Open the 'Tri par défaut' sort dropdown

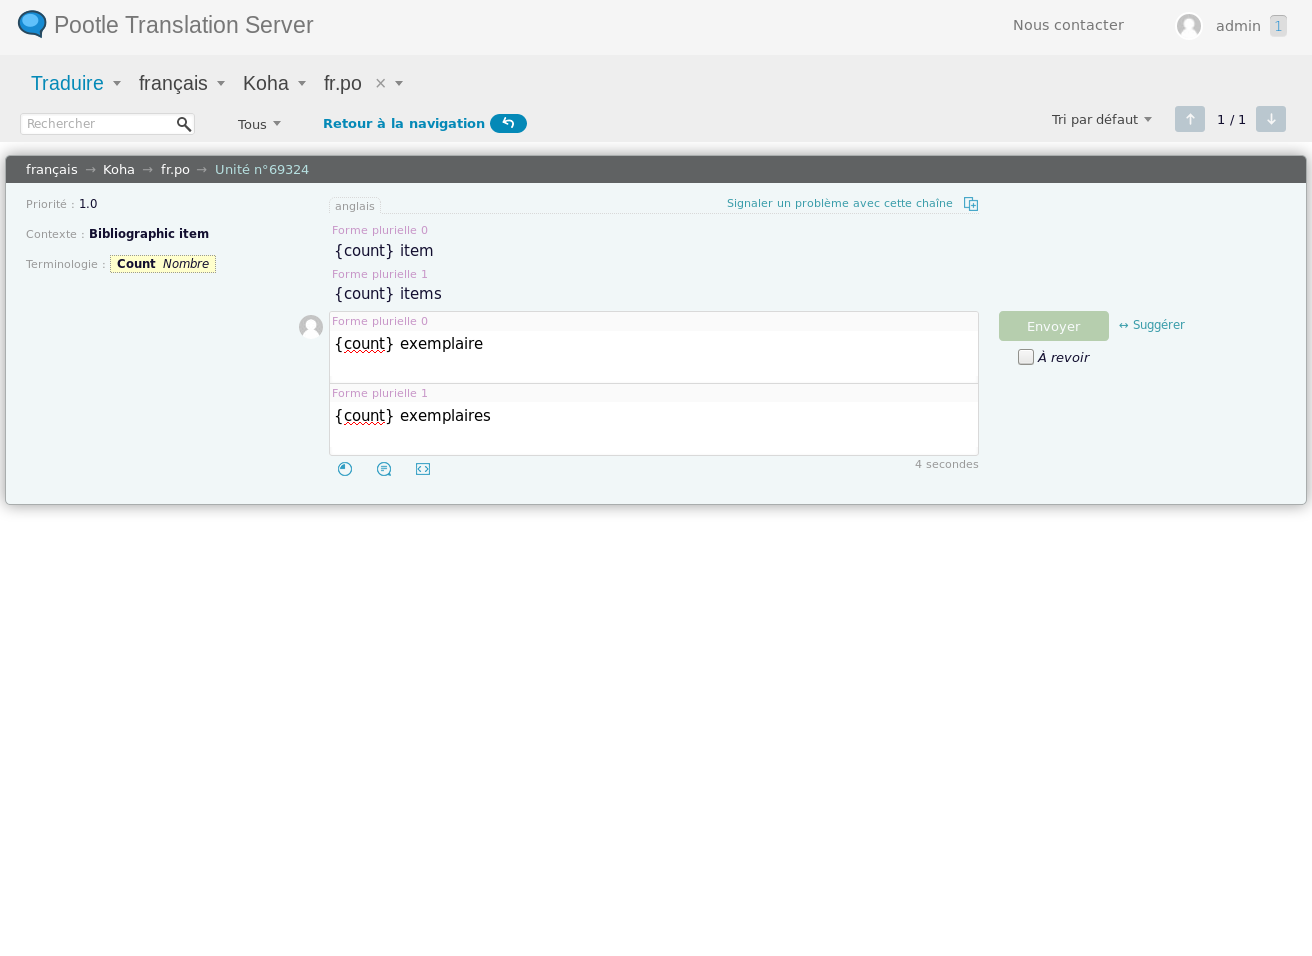1101,120
